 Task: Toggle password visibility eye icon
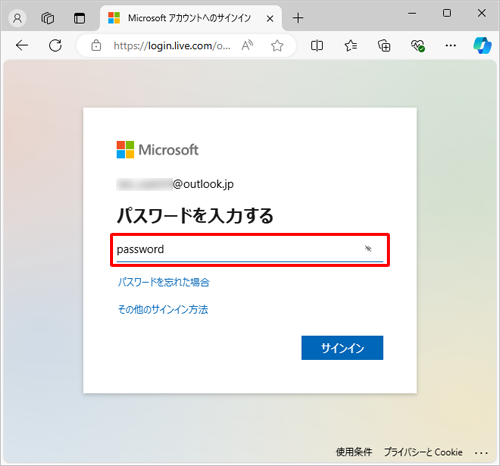click(x=368, y=249)
